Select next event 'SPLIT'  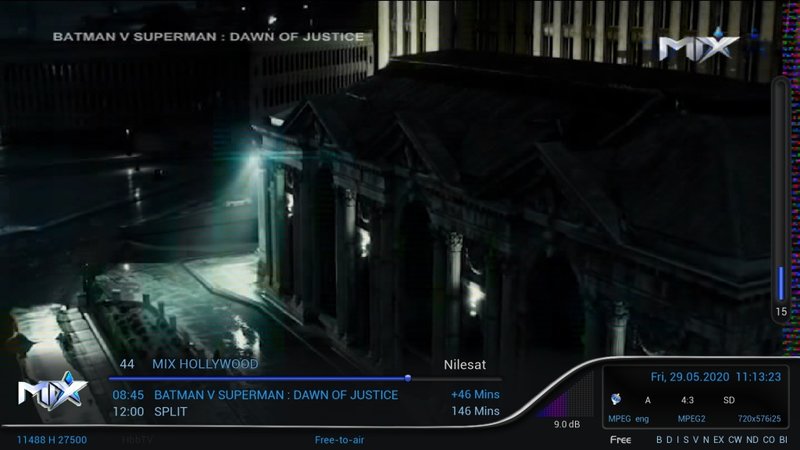click(170, 411)
